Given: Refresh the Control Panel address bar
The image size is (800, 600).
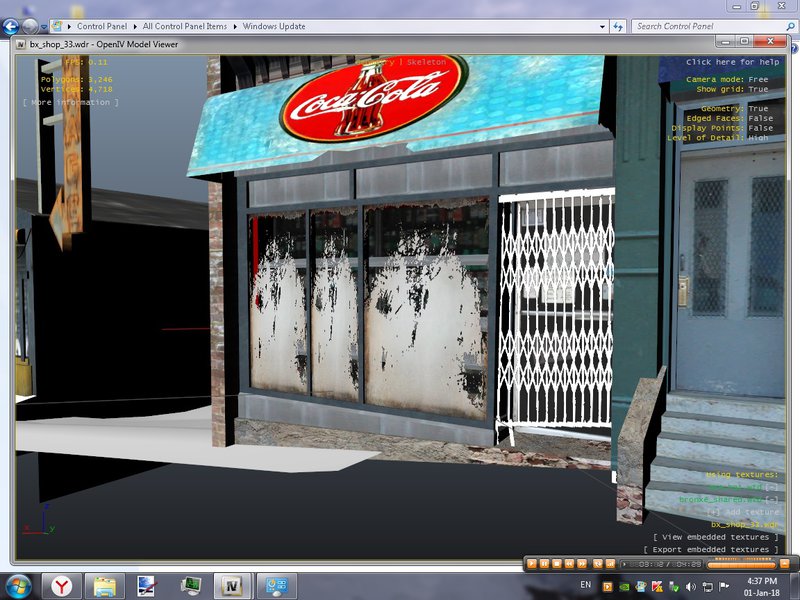Looking at the screenshot, I should click(x=618, y=27).
